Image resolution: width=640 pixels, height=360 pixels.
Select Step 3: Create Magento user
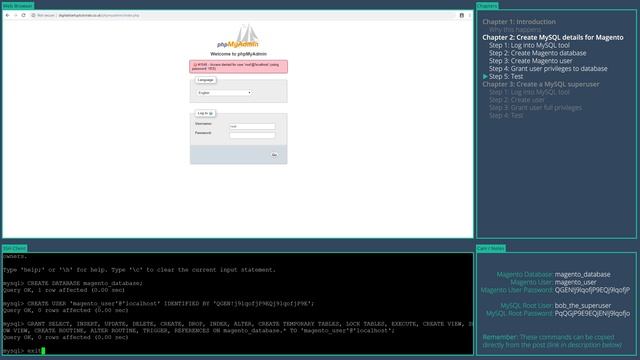[531, 60]
